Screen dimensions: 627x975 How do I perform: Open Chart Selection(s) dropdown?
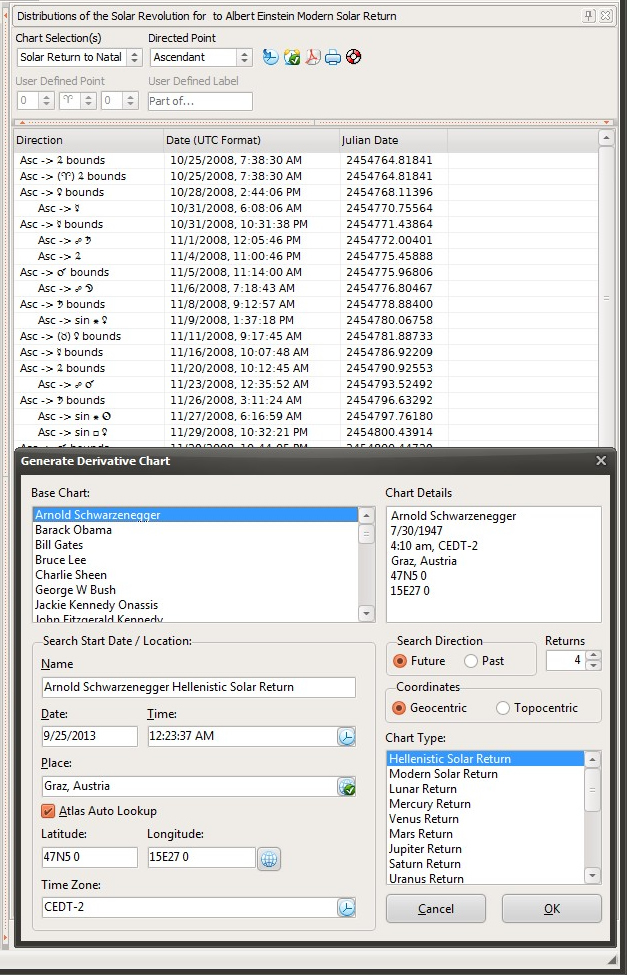click(x=134, y=57)
